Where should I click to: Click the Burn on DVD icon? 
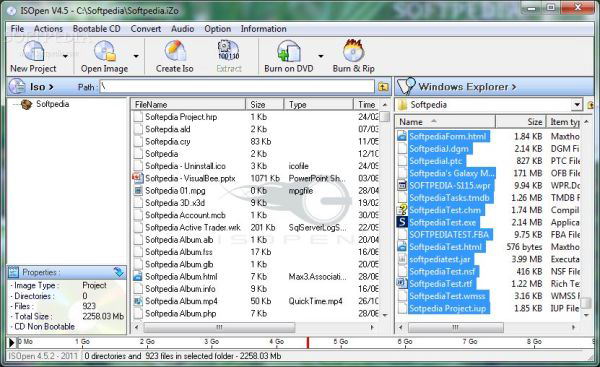(x=289, y=51)
